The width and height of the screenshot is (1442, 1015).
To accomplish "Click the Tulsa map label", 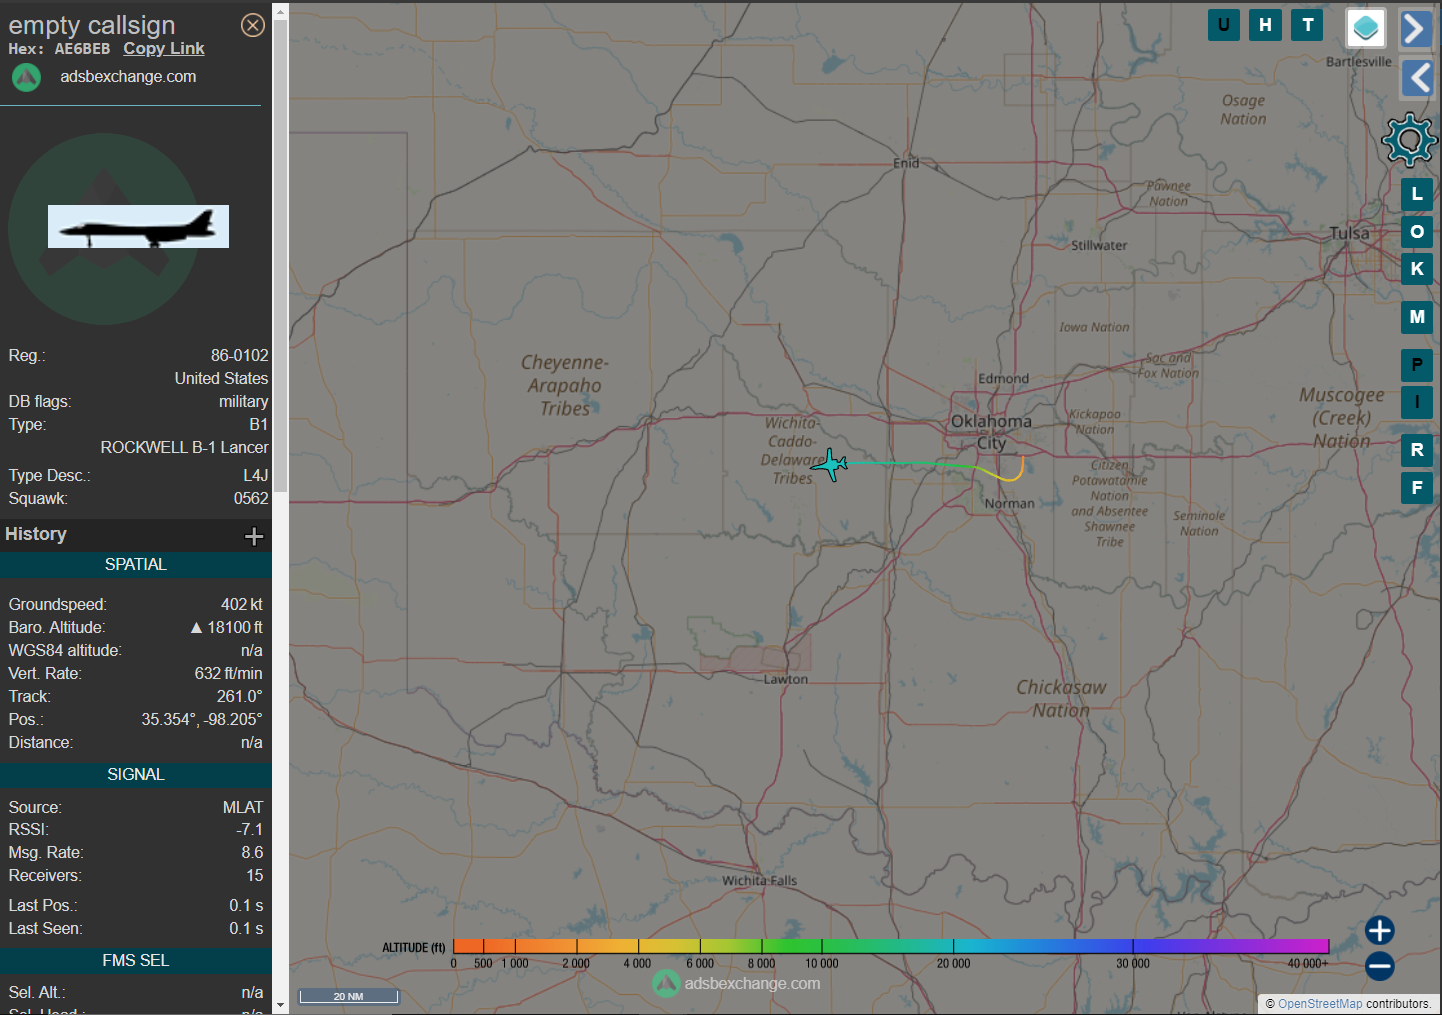I will point(1349,233).
